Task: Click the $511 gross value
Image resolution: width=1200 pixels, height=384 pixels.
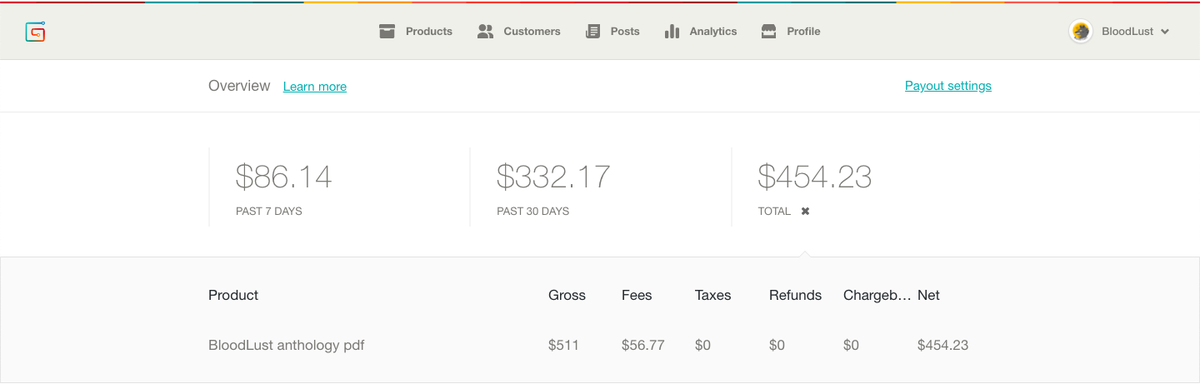Action: 564,345
